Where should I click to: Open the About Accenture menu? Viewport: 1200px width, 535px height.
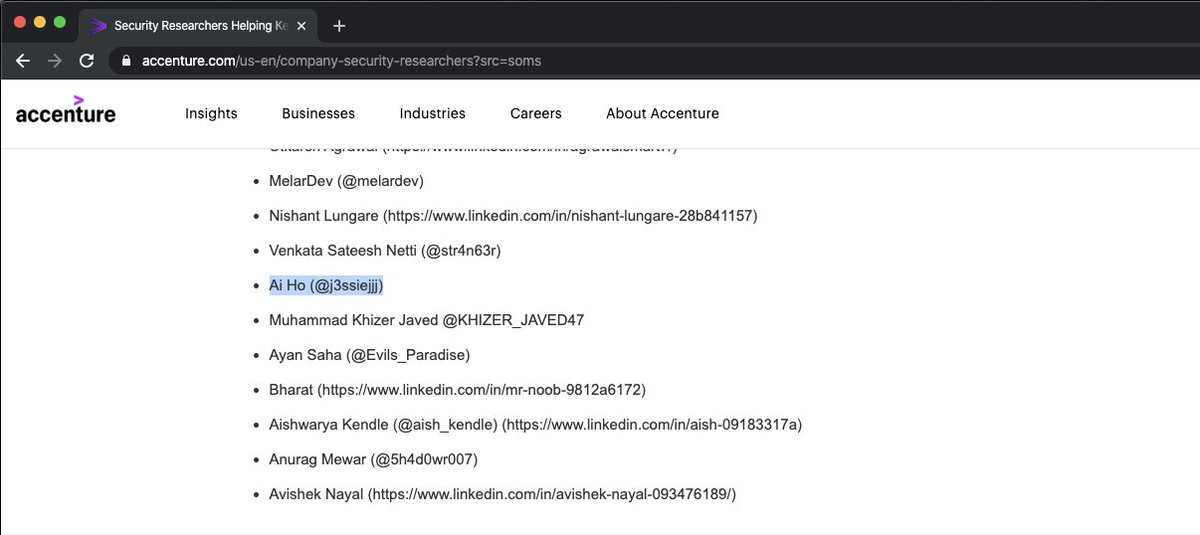click(662, 114)
